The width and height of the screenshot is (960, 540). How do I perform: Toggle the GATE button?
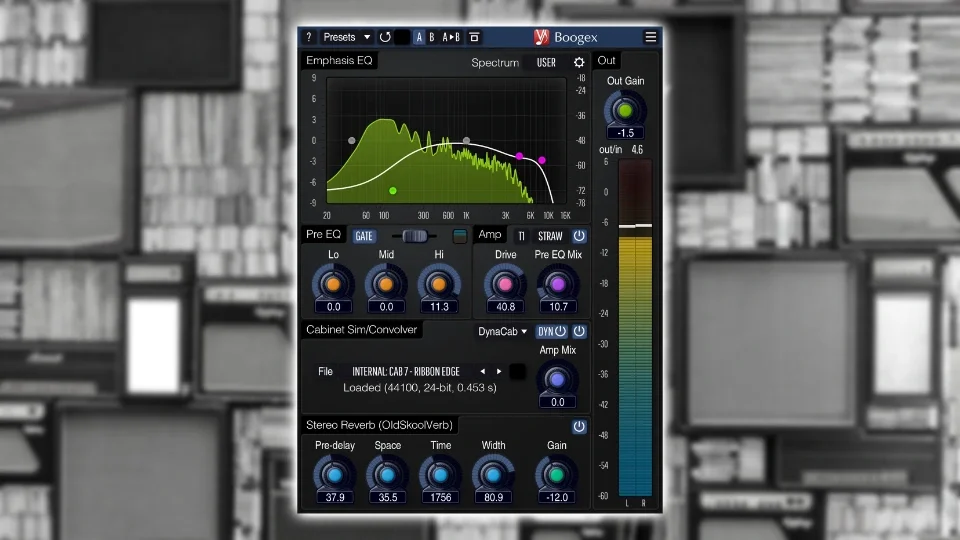coord(364,236)
